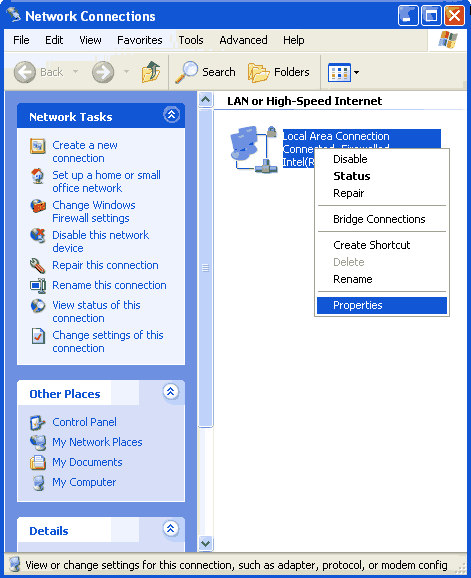Click Set up a home or small office network
471x578 pixels.
tap(107, 181)
